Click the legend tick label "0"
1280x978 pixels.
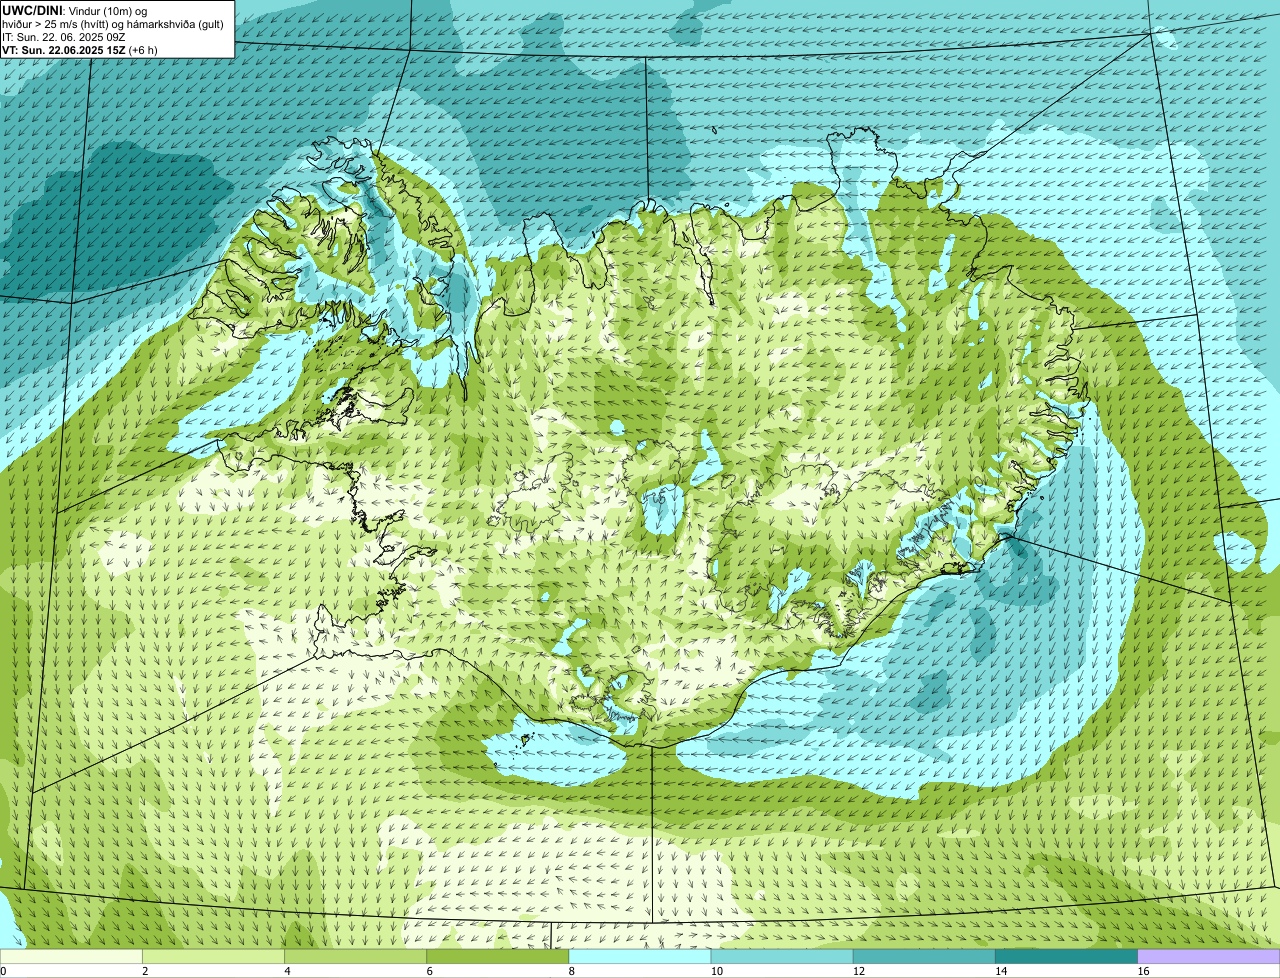[3, 971]
